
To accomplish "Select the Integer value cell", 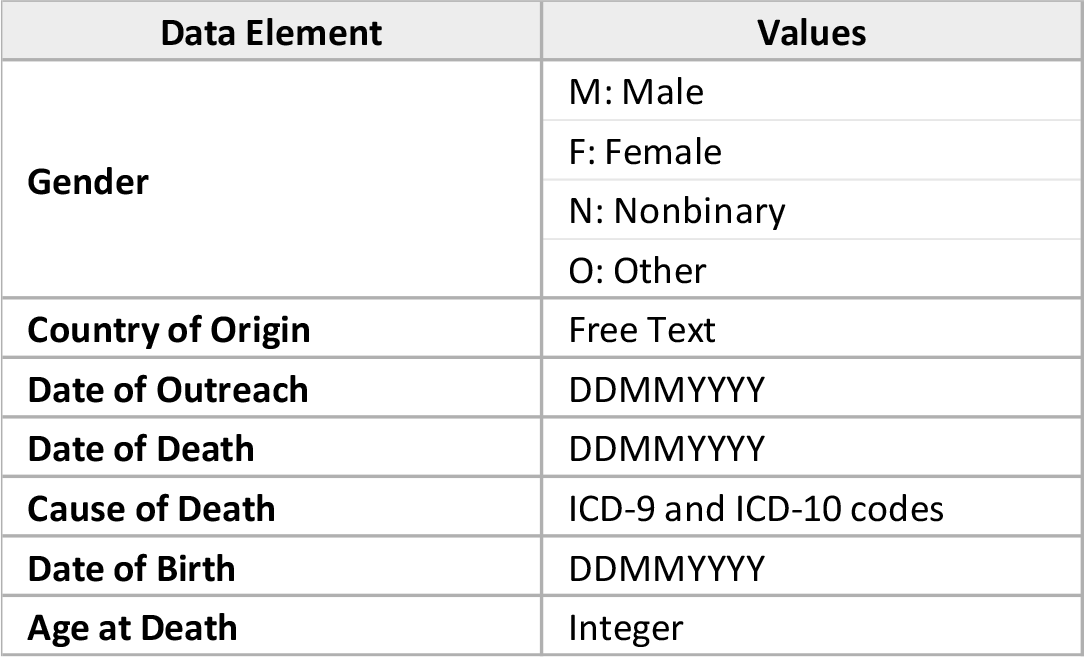I will pyautogui.click(x=812, y=626).
